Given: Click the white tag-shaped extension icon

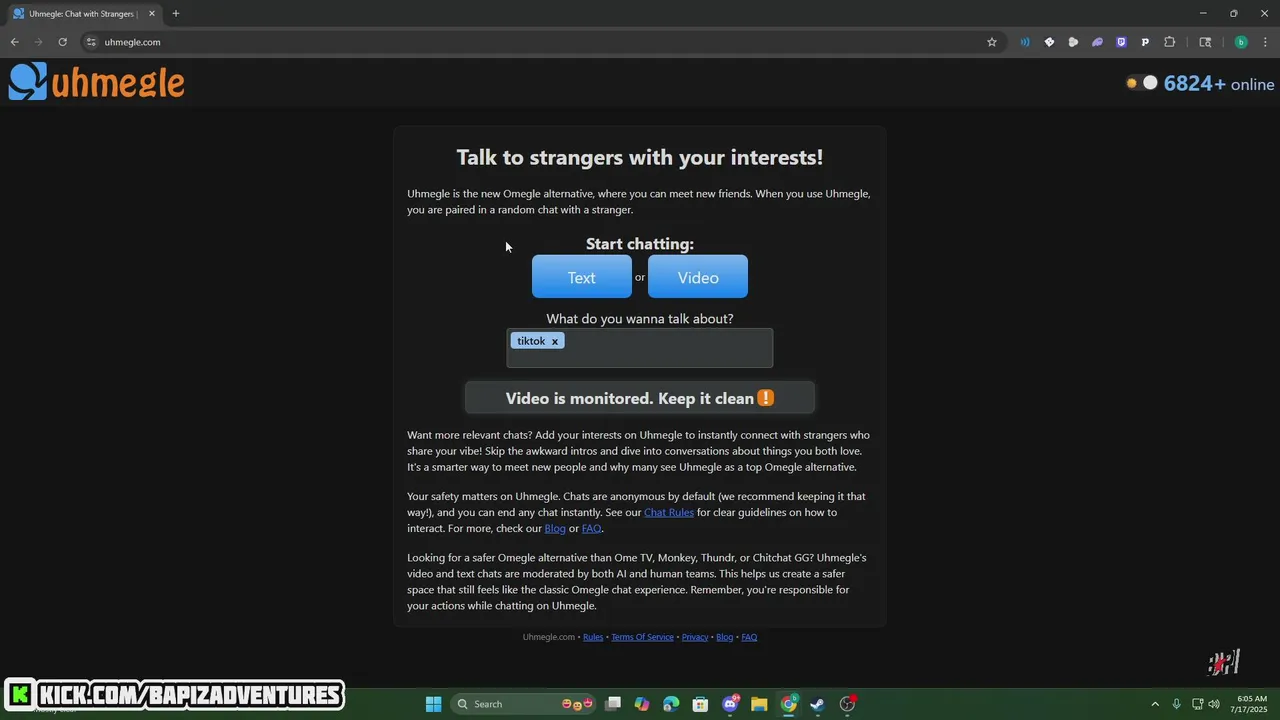Looking at the screenshot, I should [1049, 42].
